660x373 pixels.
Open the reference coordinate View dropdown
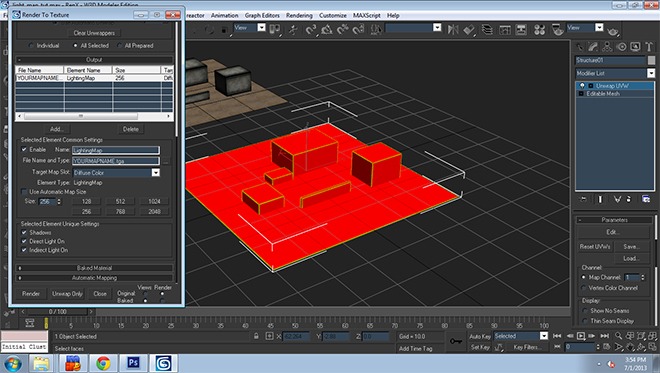261,28
